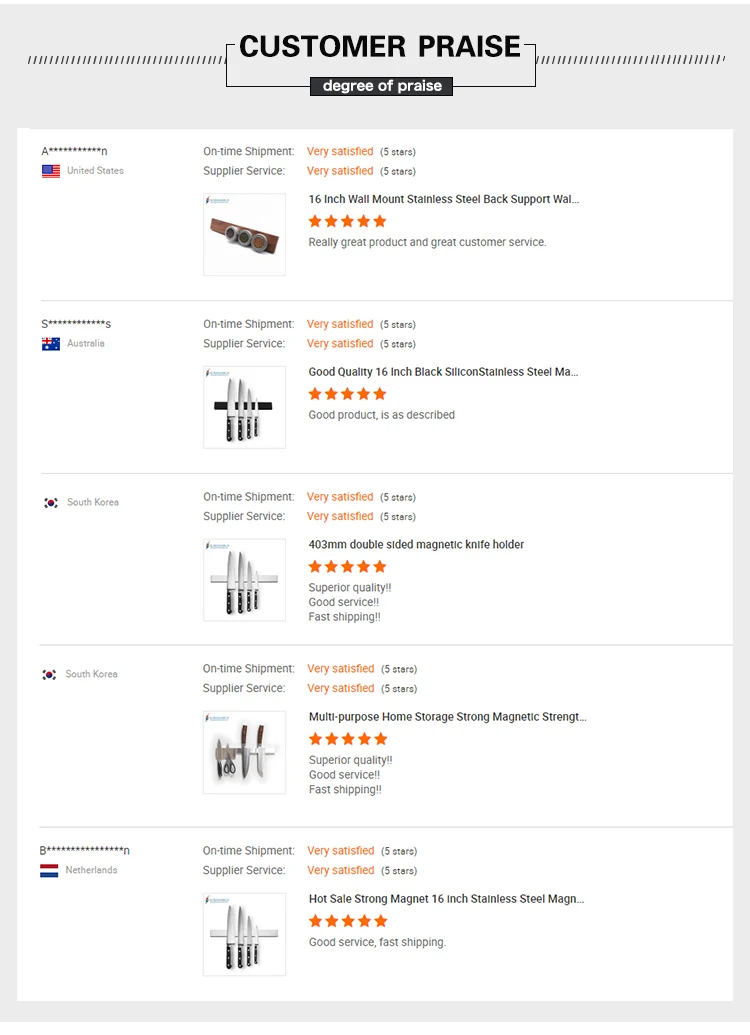Open Multi-purpose Home Storage Strong Magnetic link
750x1035 pixels.
[x=447, y=717]
